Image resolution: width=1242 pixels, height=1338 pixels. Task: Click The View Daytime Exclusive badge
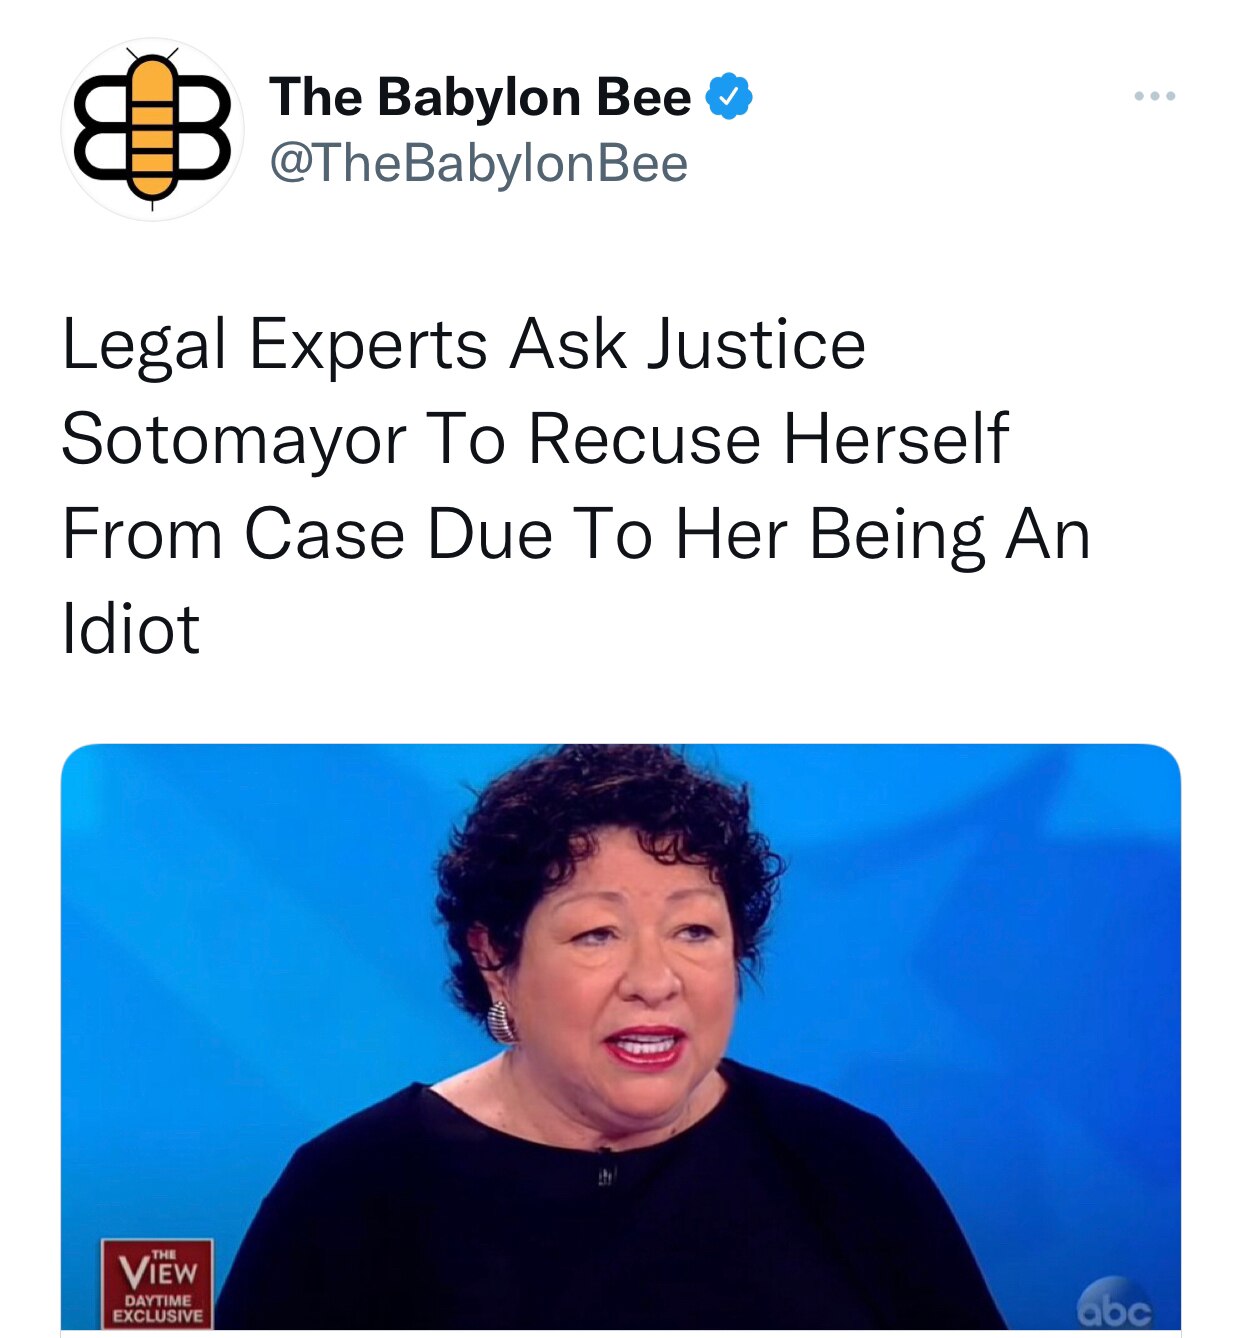[x=157, y=1284]
